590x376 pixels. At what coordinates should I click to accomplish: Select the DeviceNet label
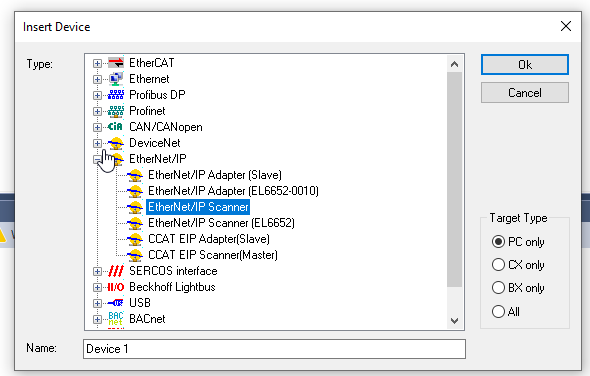pos(155,143)
